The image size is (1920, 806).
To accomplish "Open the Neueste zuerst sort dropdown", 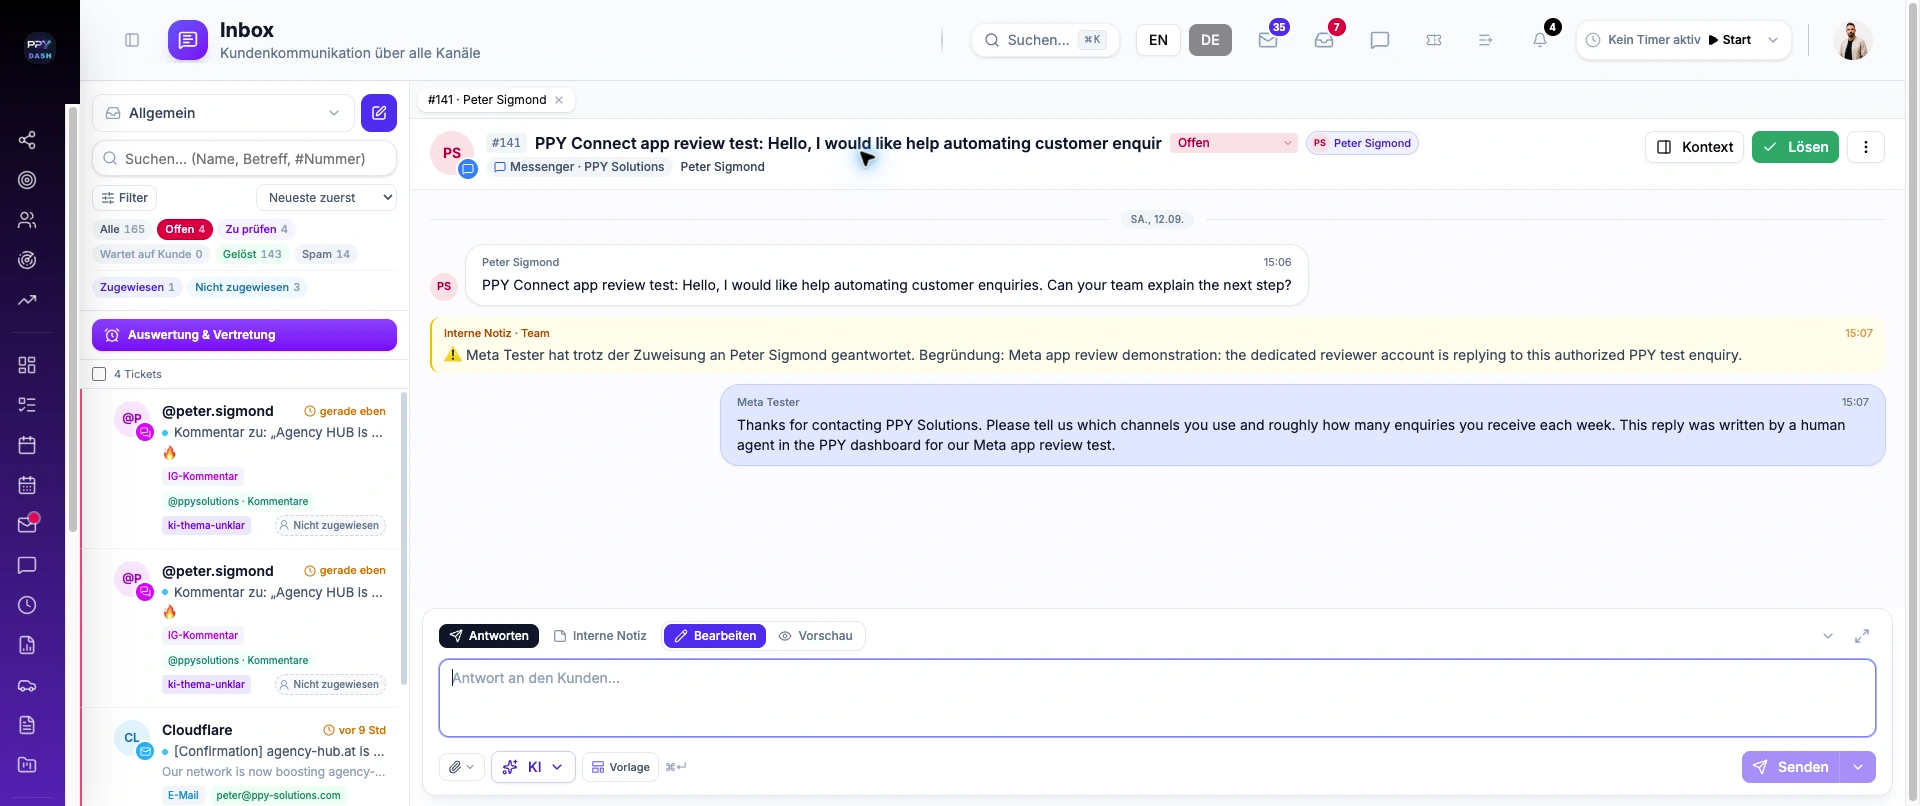I will (326, 198).
